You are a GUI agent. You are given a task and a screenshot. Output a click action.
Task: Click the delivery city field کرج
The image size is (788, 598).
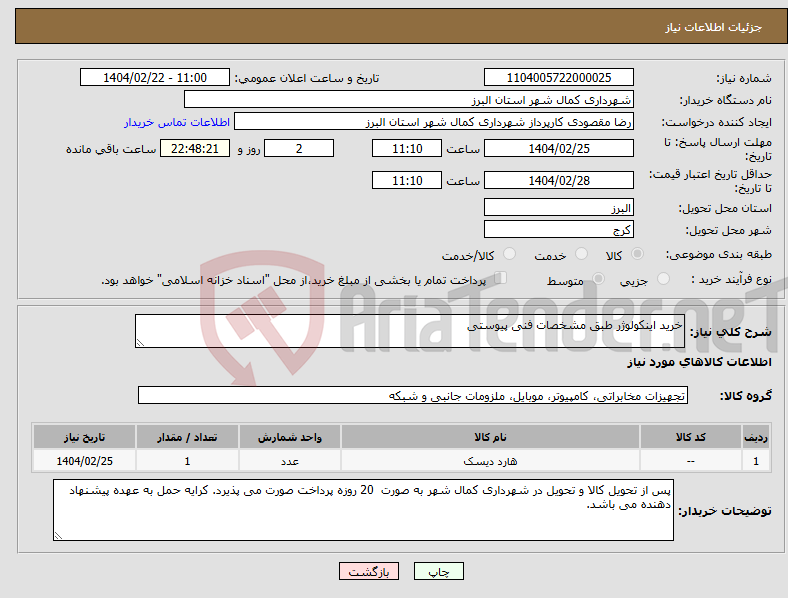coord(558,229)
